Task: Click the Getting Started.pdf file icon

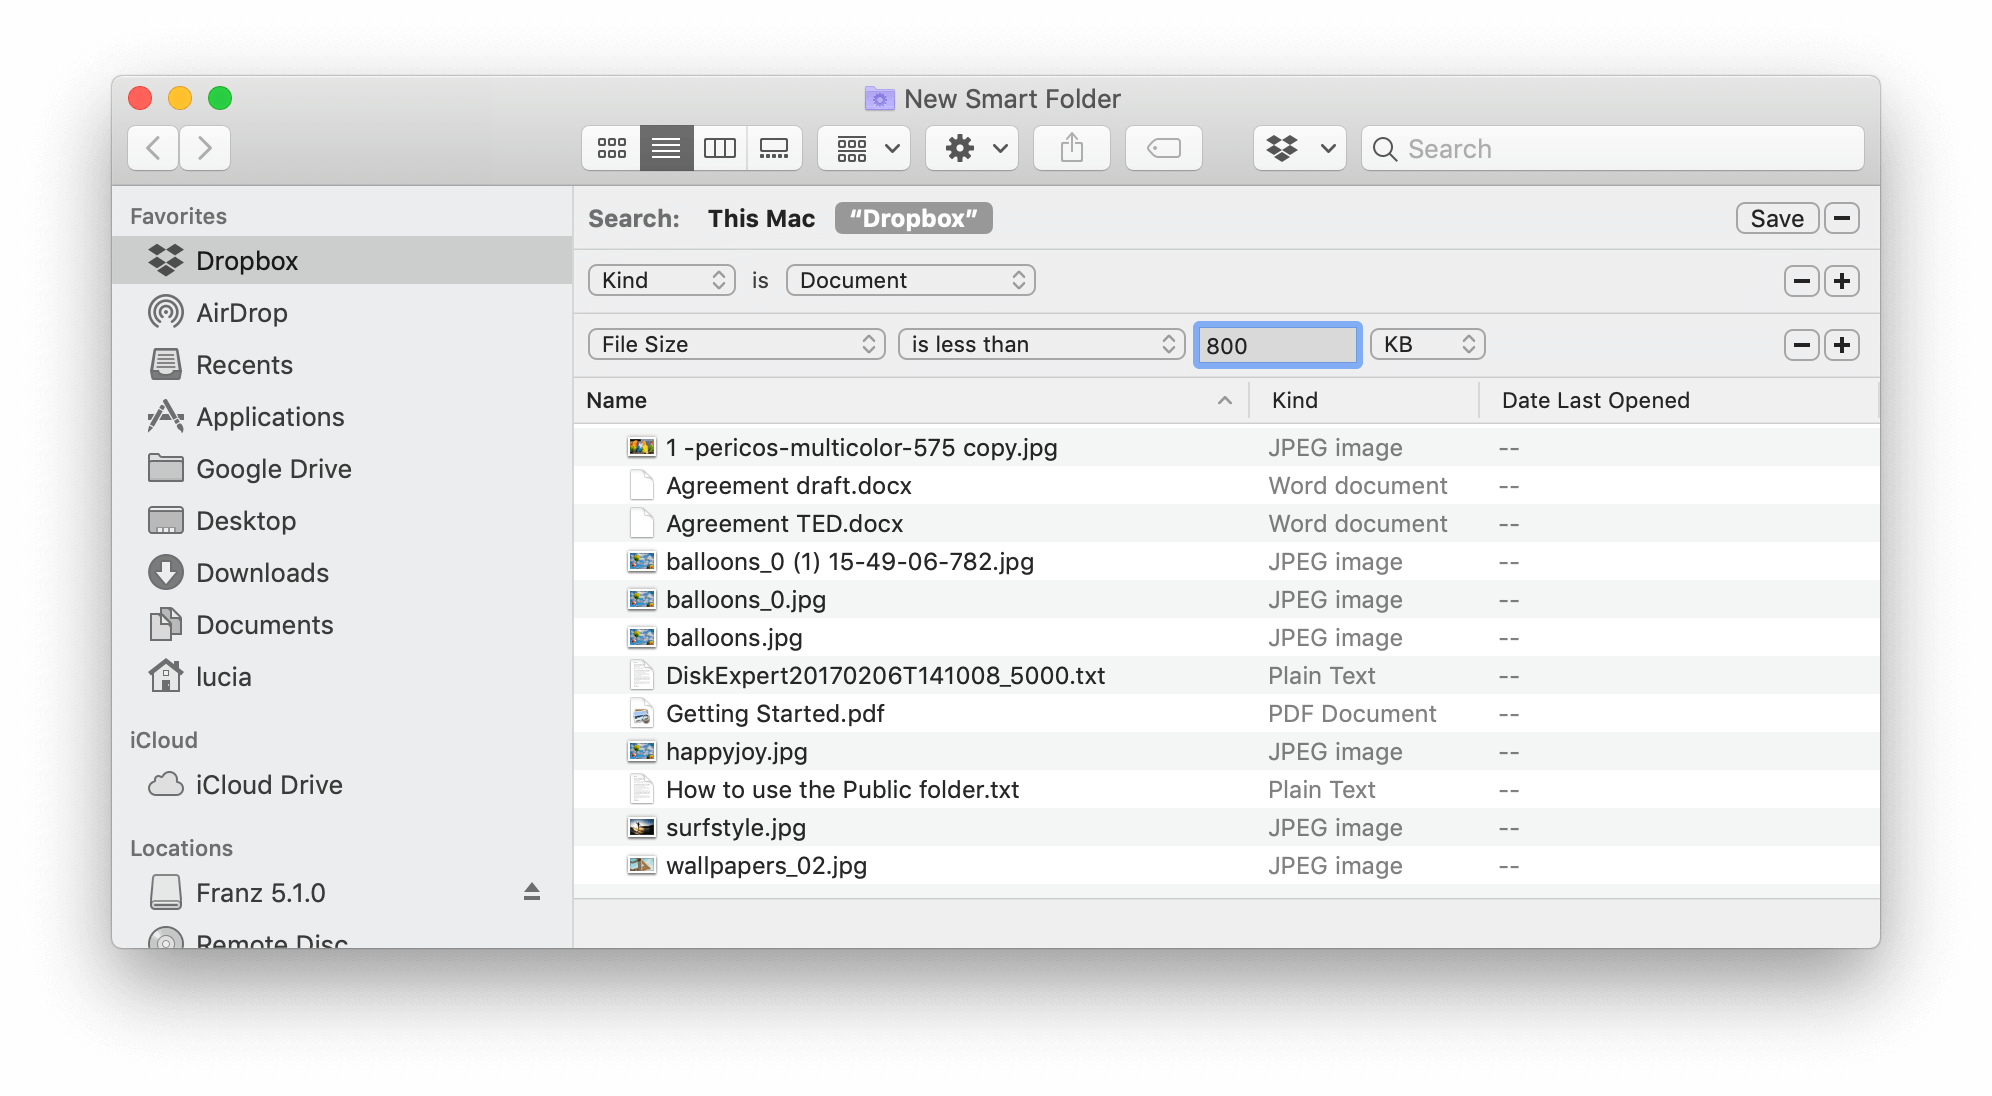Action: [x=641, y=714]
